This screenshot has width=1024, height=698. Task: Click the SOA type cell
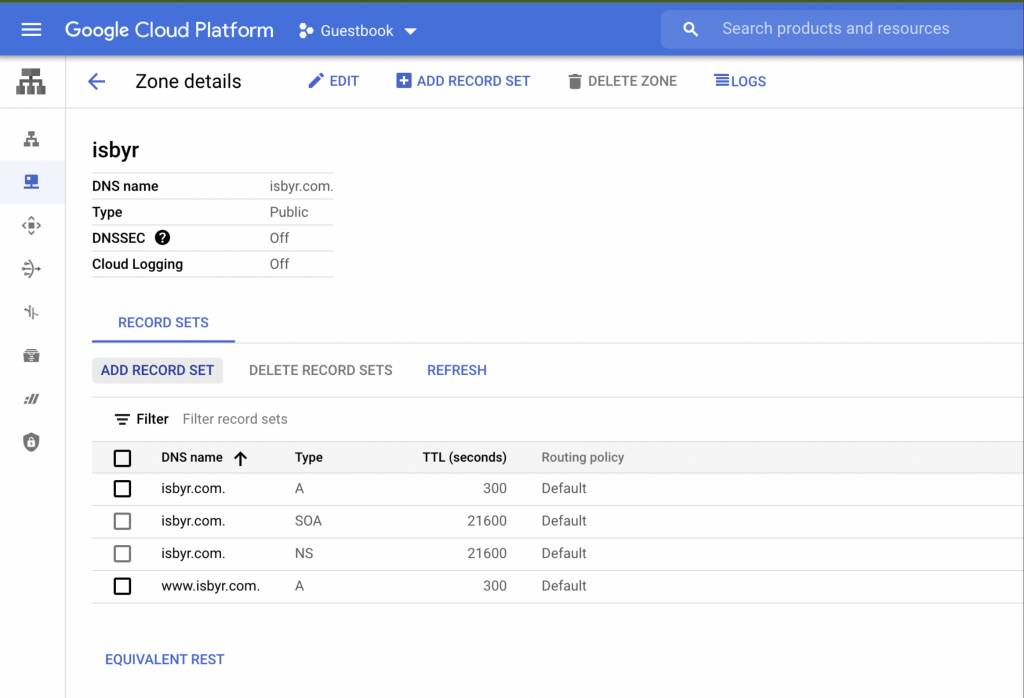click(308, 521)
